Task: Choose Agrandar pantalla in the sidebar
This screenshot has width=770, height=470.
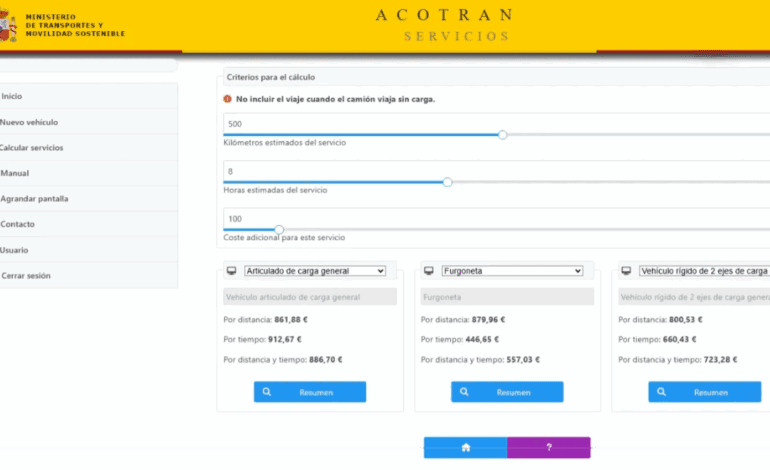Action: coord(88,198)
